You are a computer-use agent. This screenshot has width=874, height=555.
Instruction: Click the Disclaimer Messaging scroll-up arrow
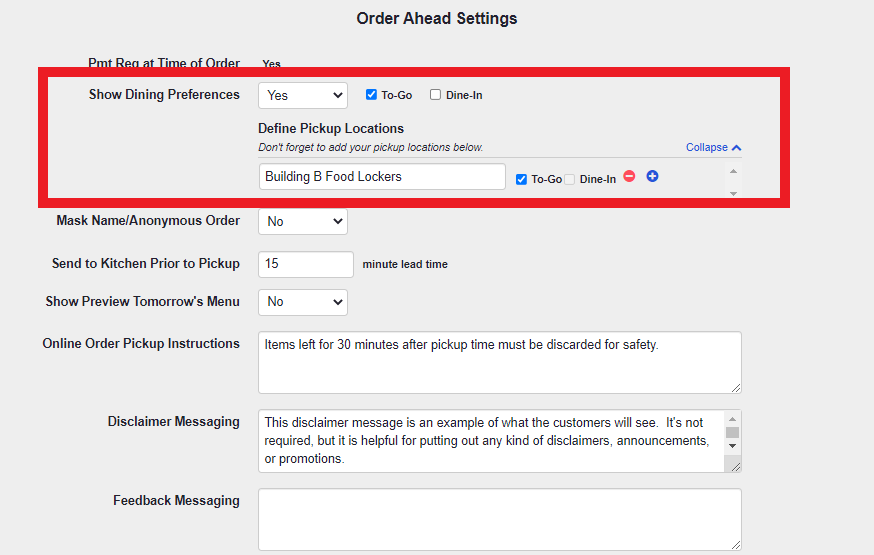(732, 419)
